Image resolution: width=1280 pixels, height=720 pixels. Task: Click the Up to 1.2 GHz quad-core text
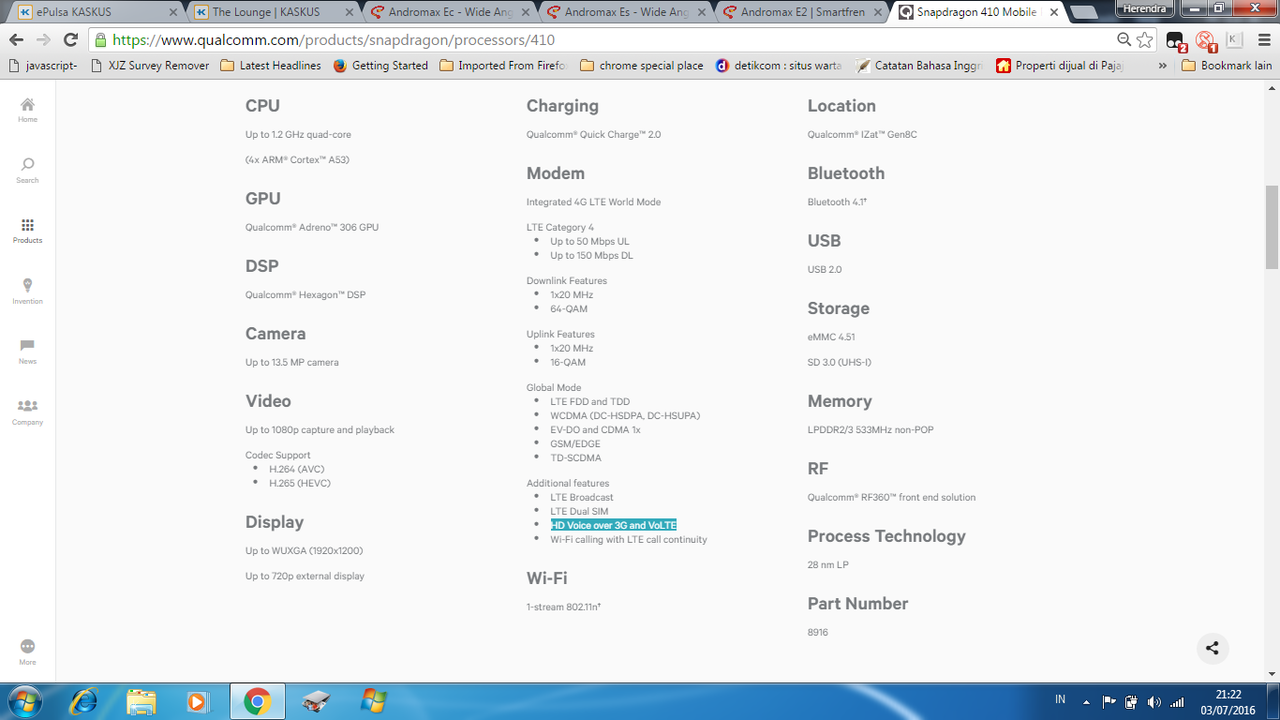click(298, 134)
